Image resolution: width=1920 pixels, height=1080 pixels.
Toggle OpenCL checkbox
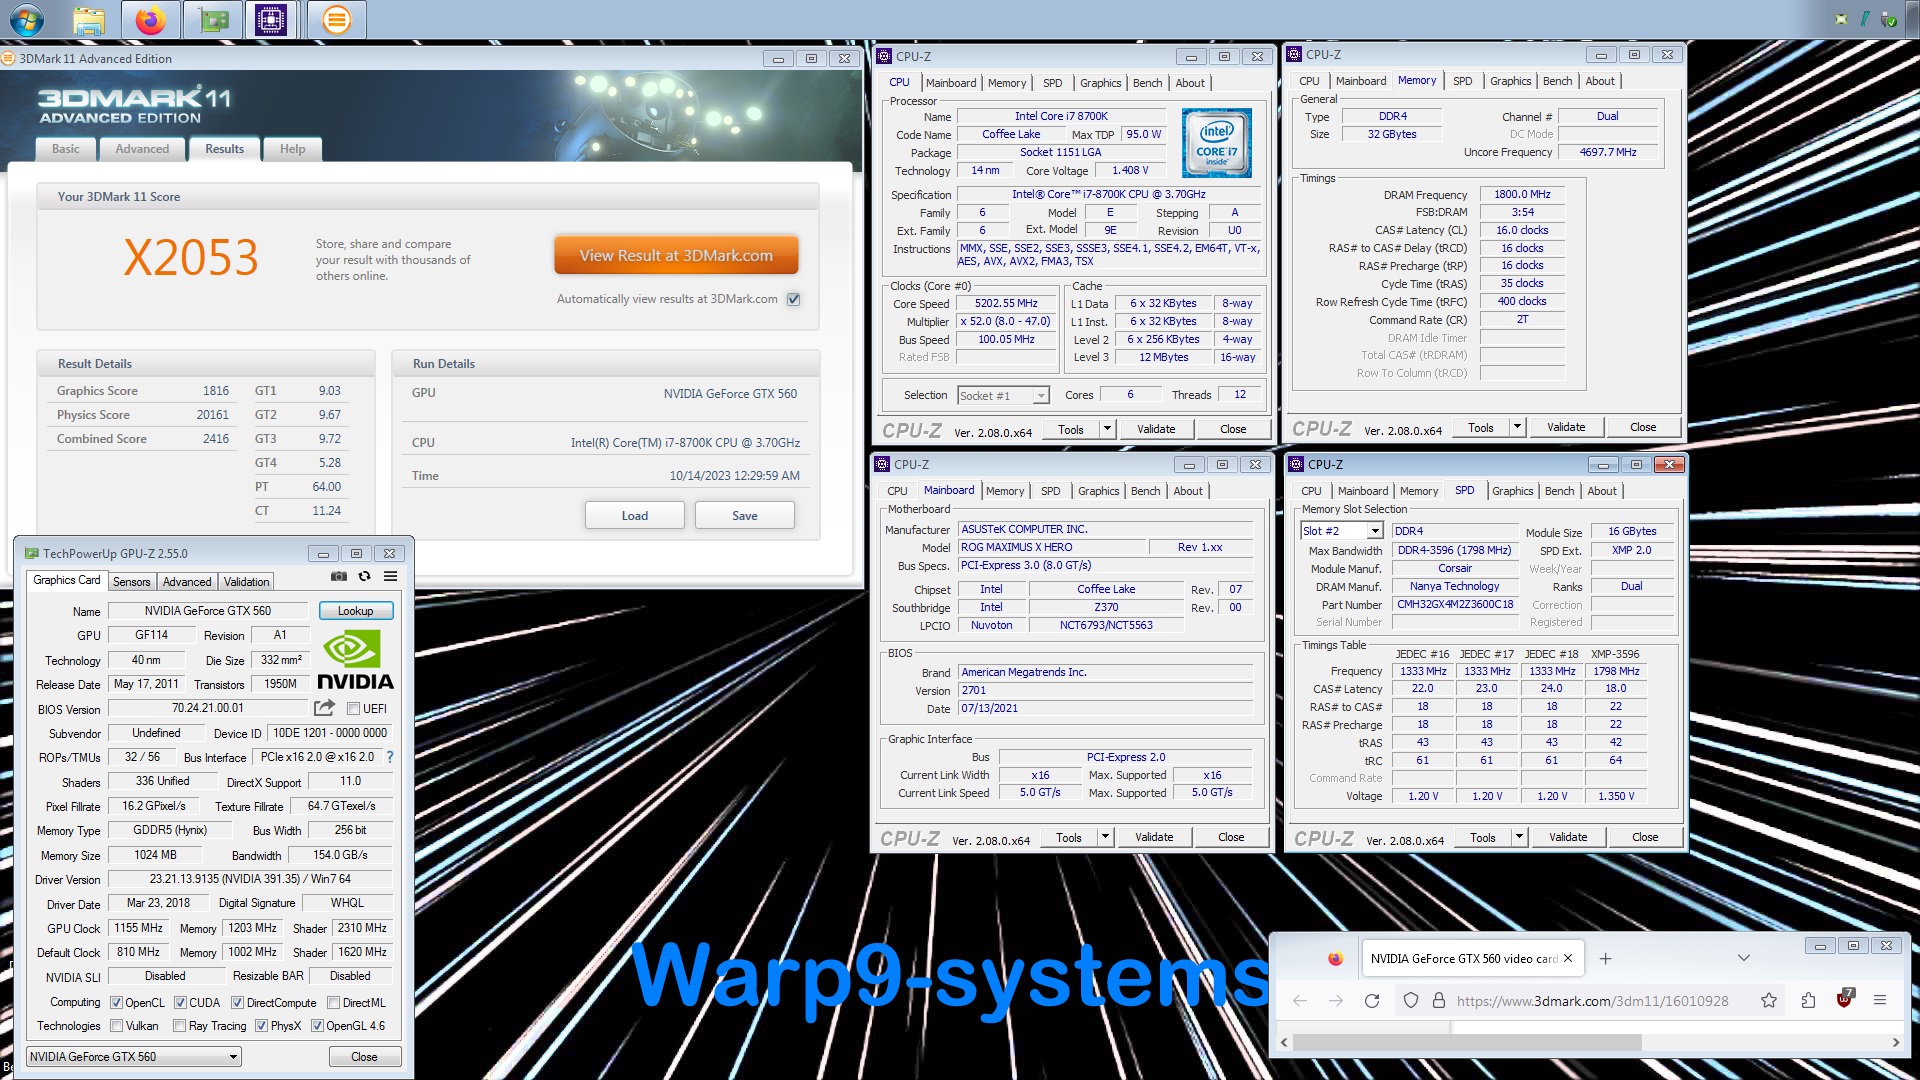point(116,1003)
